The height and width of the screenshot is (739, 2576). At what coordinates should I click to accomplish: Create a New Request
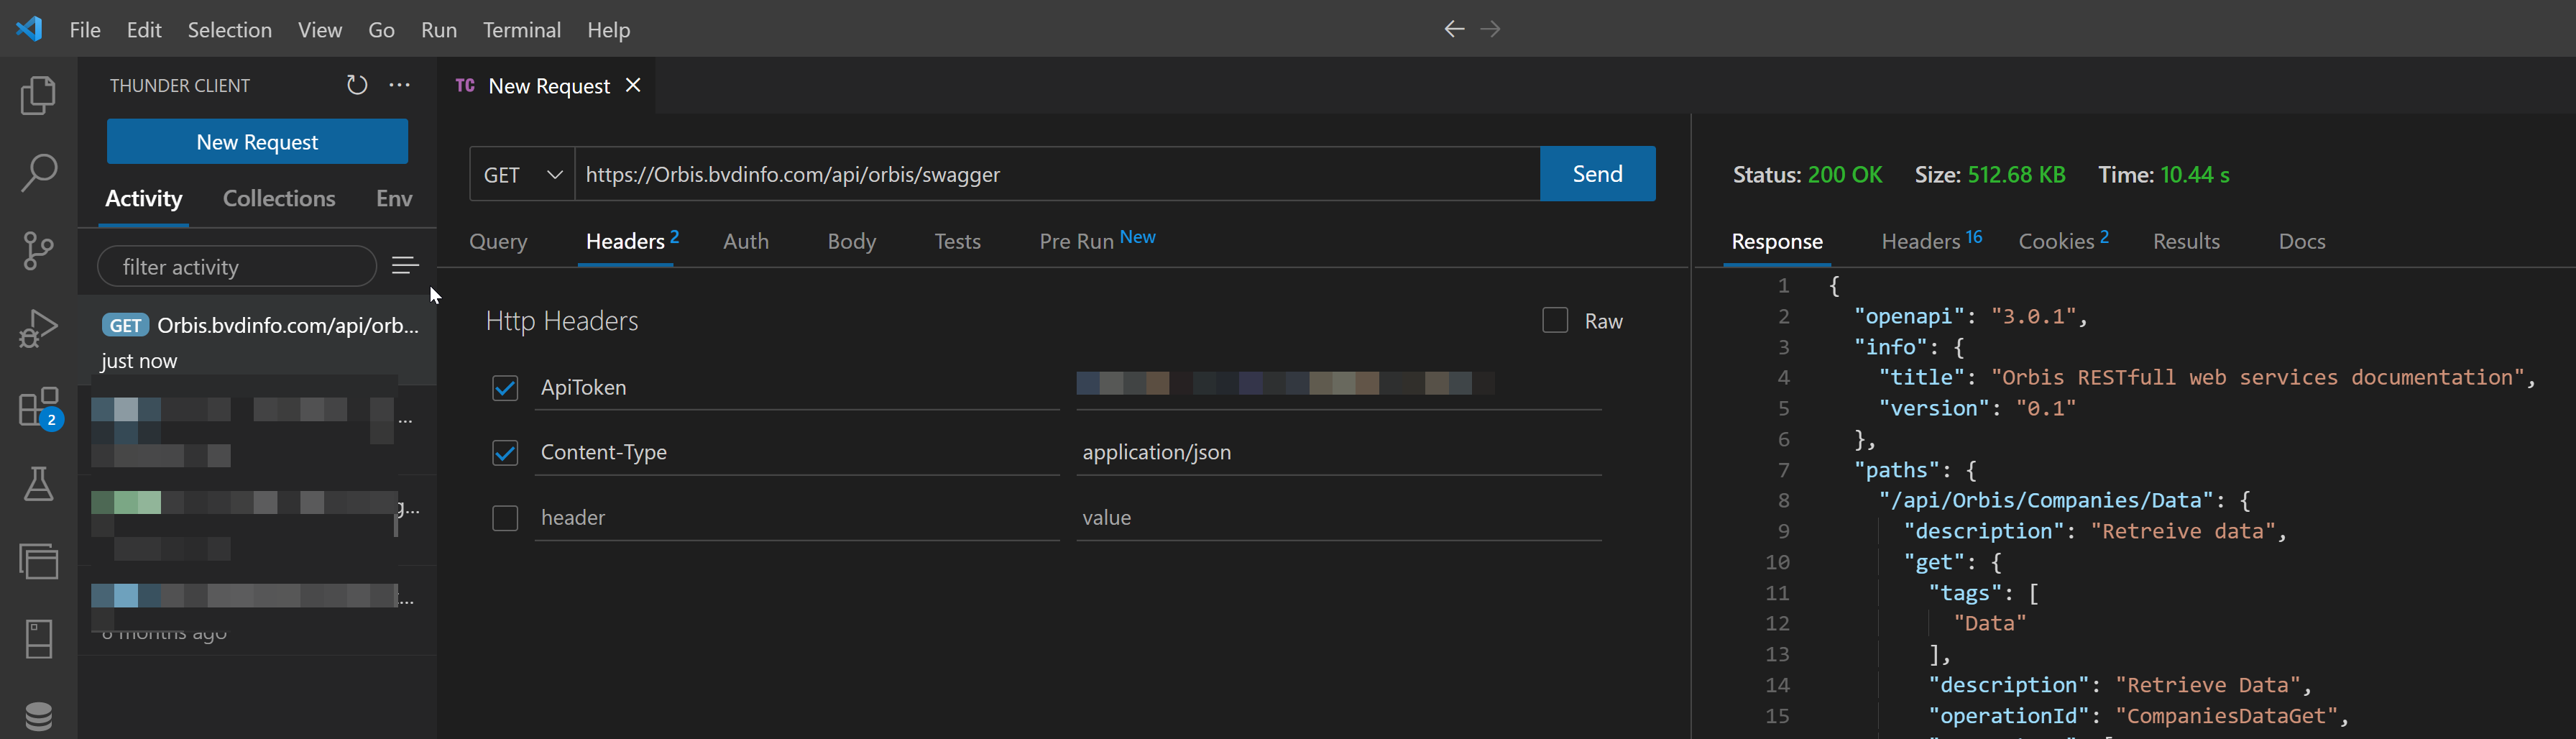257,141
